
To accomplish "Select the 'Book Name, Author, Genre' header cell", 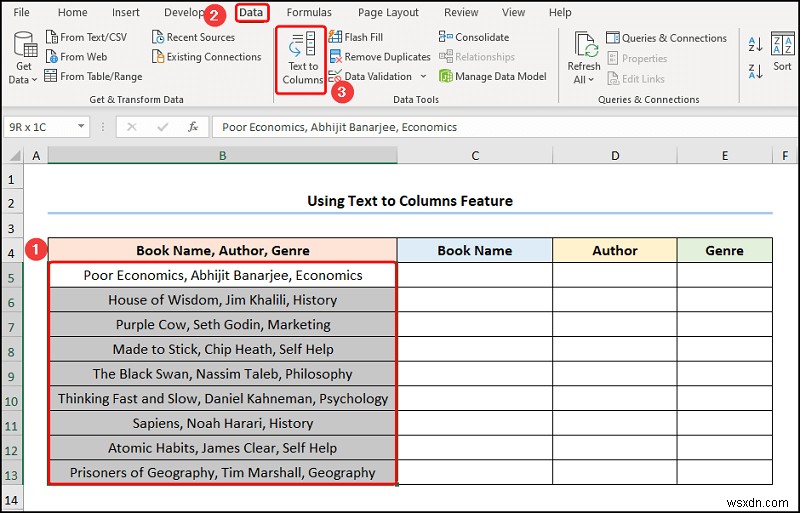I will tap(222, 251).
